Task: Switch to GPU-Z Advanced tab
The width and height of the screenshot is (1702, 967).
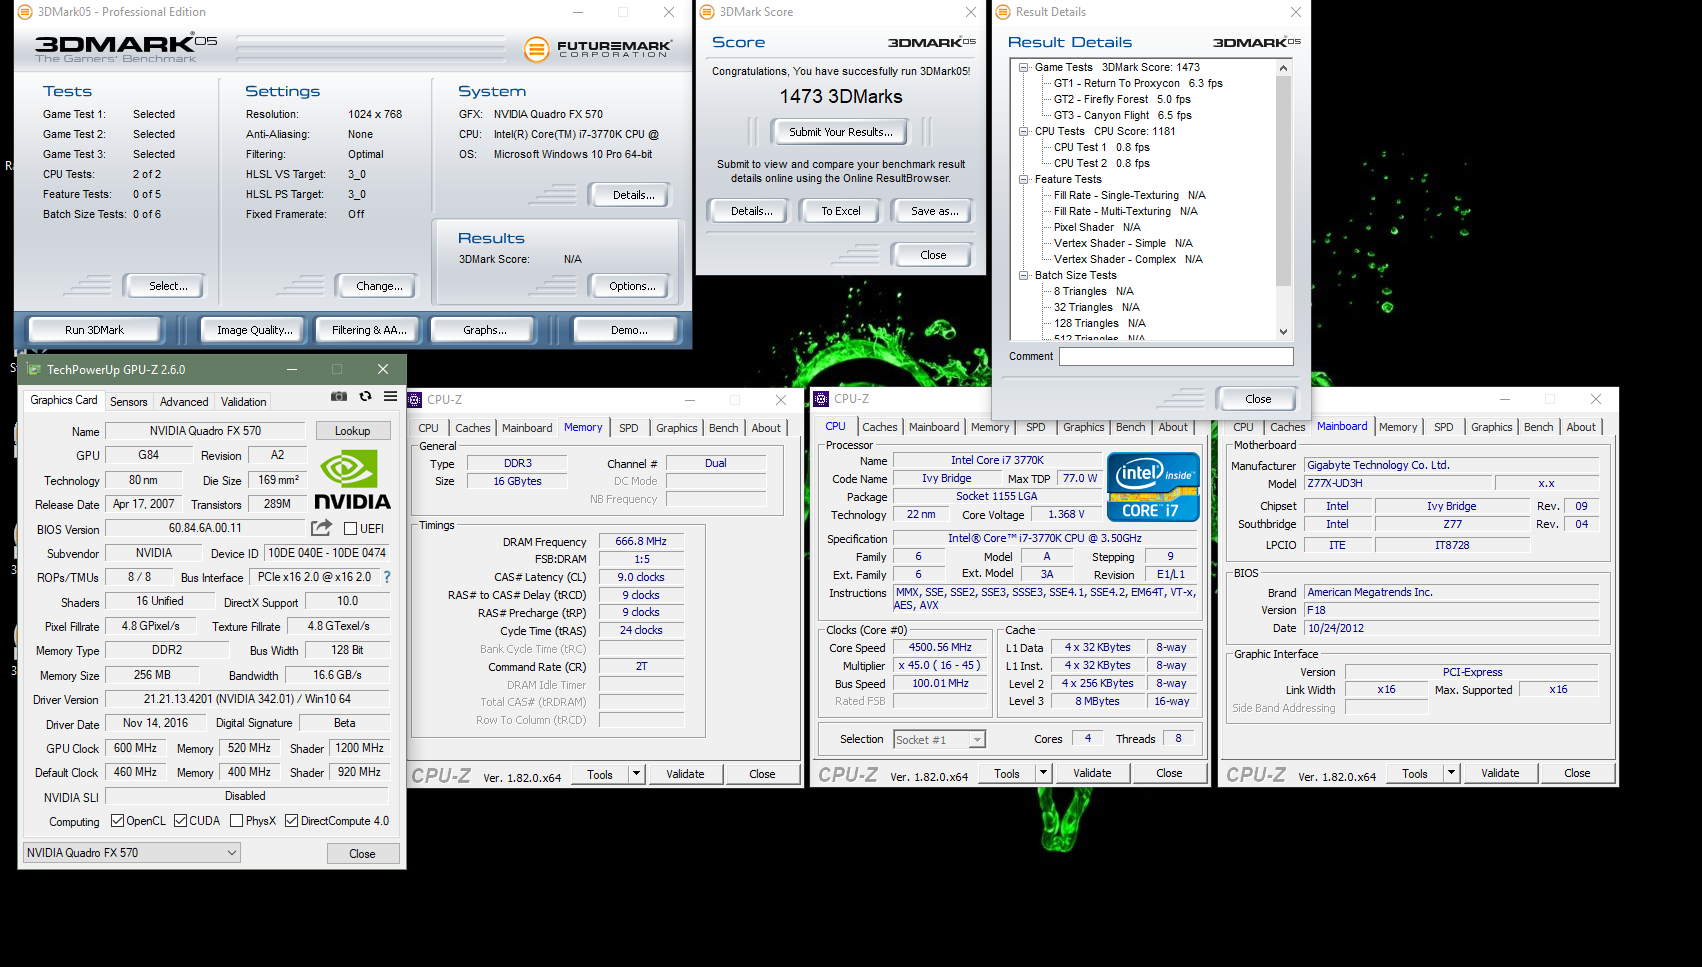Action: [x=184, y=402]
